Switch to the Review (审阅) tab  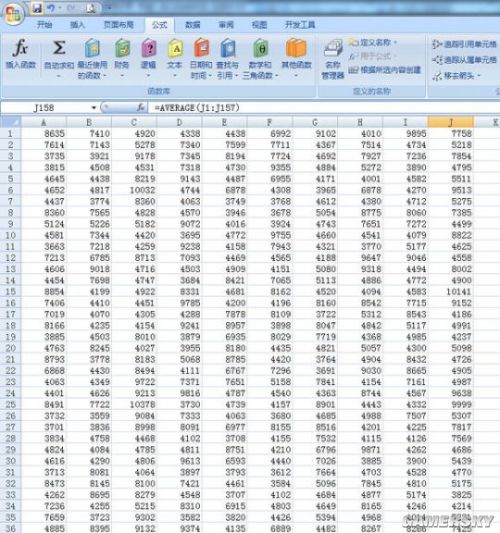point(226,24)
